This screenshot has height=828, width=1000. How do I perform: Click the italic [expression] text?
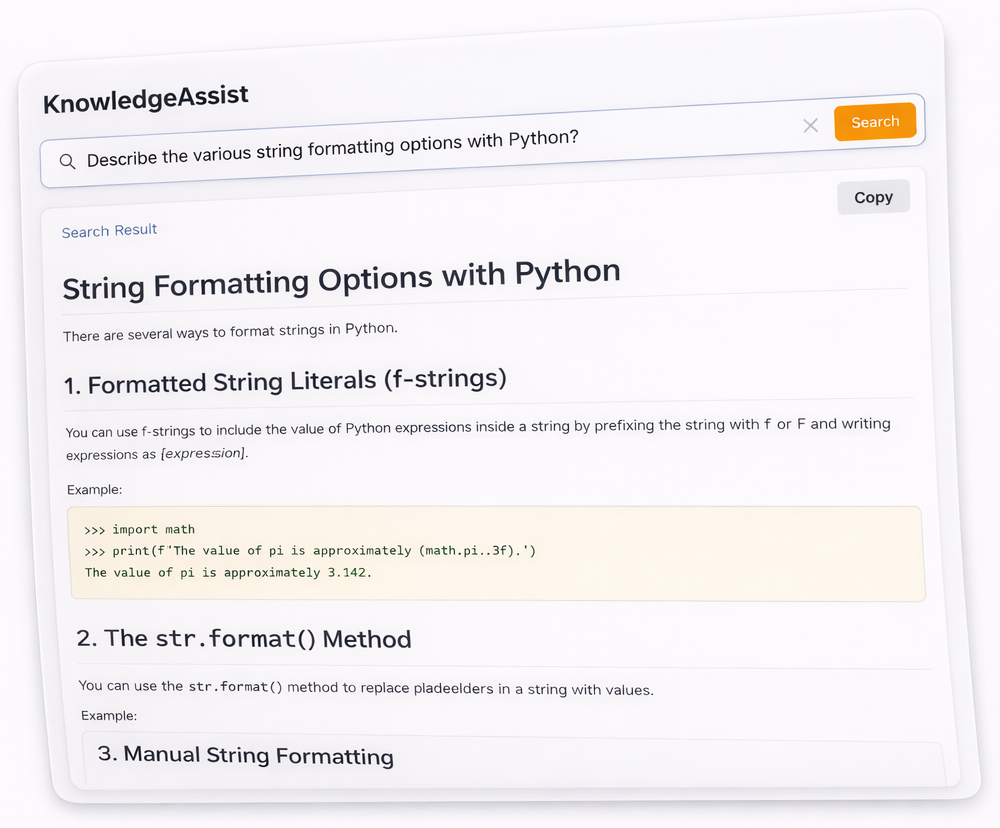pyautogui.click(x=202, y=454)
